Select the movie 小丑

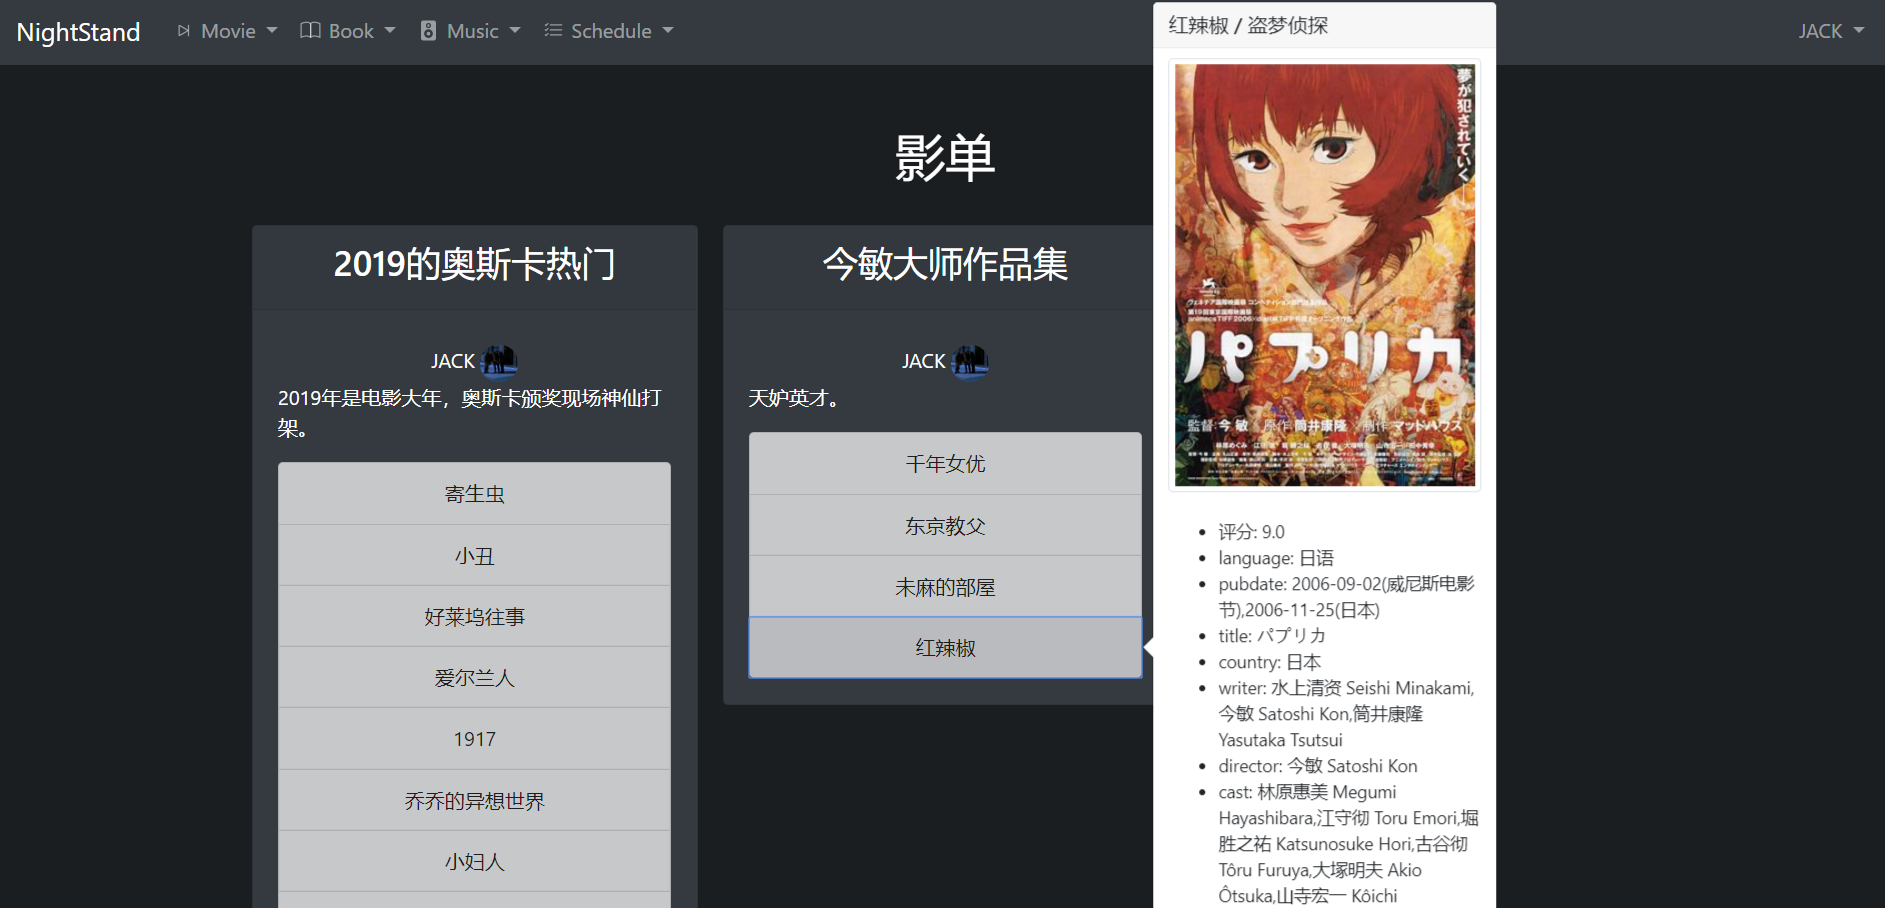point(474,556)
